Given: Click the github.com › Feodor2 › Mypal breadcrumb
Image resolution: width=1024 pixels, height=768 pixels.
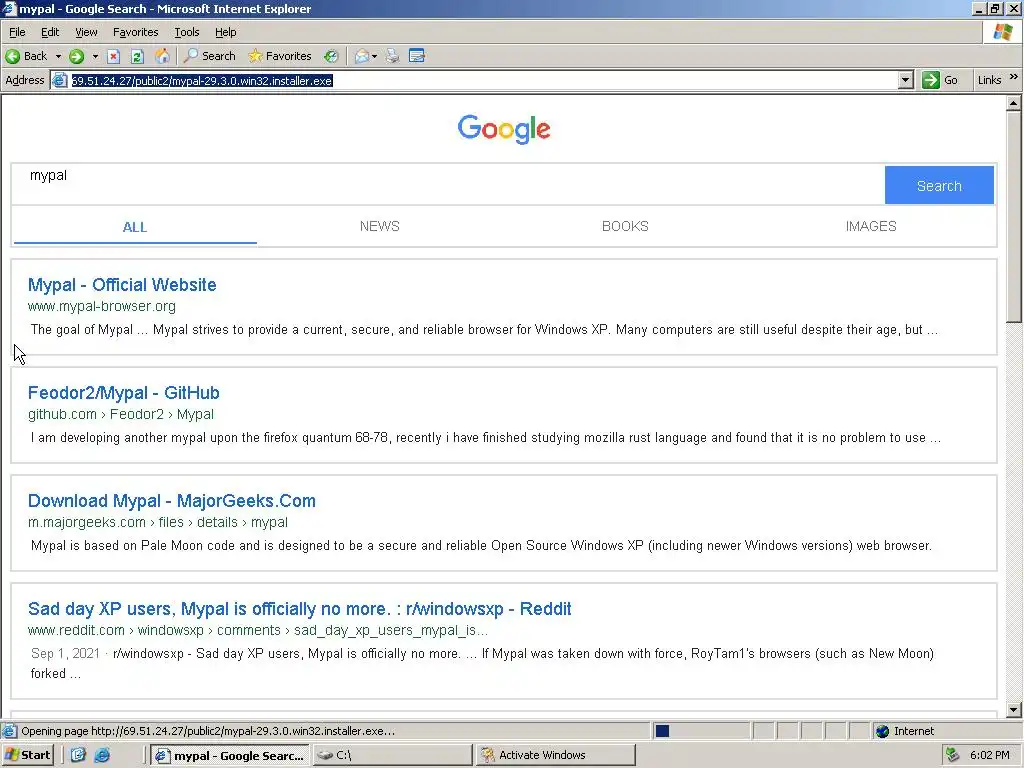Looking at the screenshot, I should [121, 414].
